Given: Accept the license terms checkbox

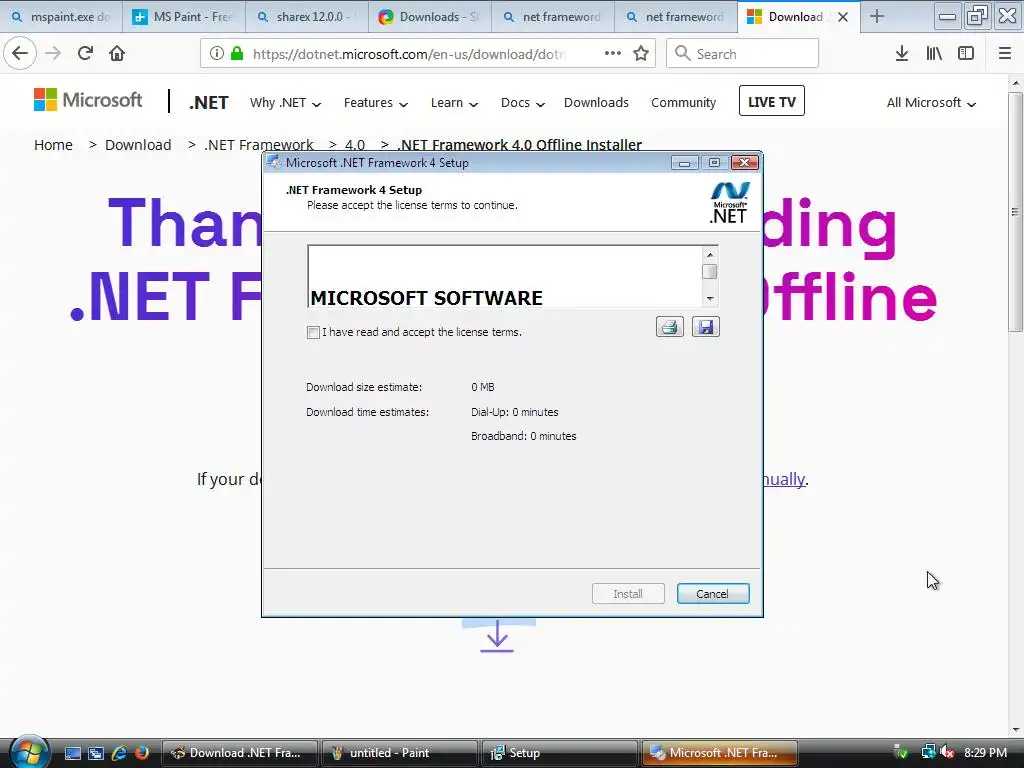Looking at the screenshot, I should click(313, 332).
